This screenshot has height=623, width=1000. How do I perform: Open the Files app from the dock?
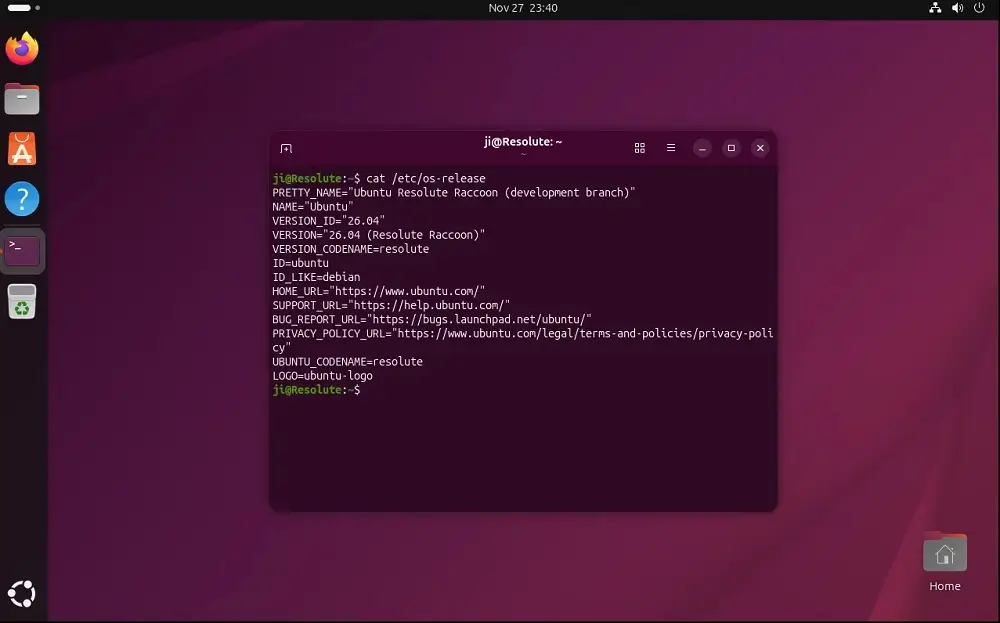pos(21,98)
